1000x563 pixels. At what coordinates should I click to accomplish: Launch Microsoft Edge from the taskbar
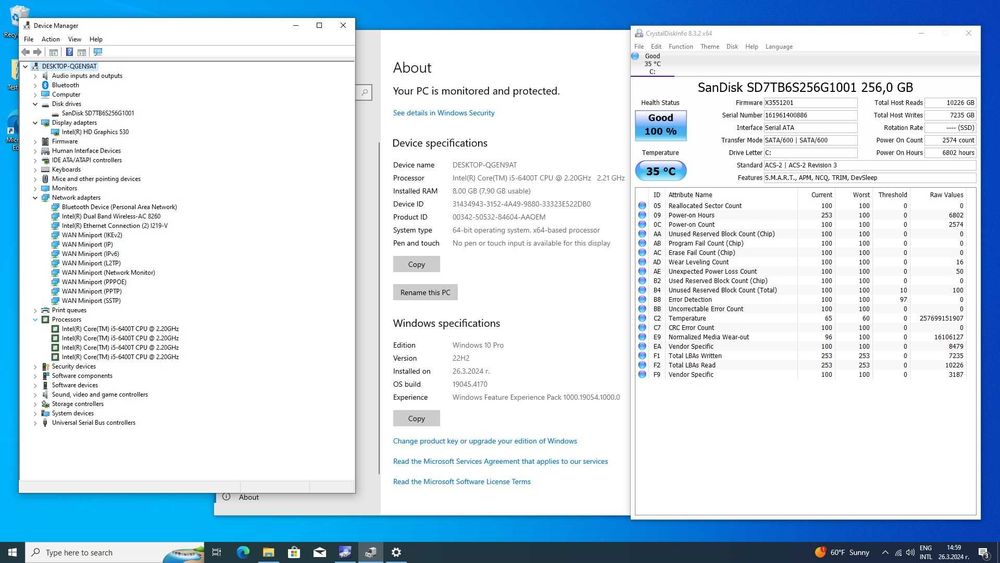click(243, 552)
